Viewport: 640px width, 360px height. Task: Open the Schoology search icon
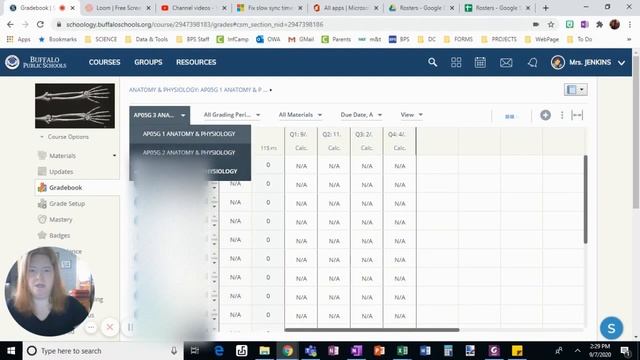432,62
